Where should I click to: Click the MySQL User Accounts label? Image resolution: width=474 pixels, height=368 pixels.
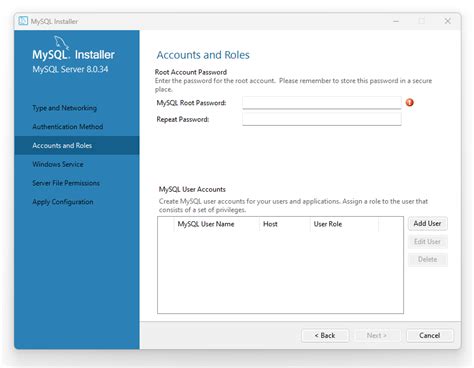192,189
